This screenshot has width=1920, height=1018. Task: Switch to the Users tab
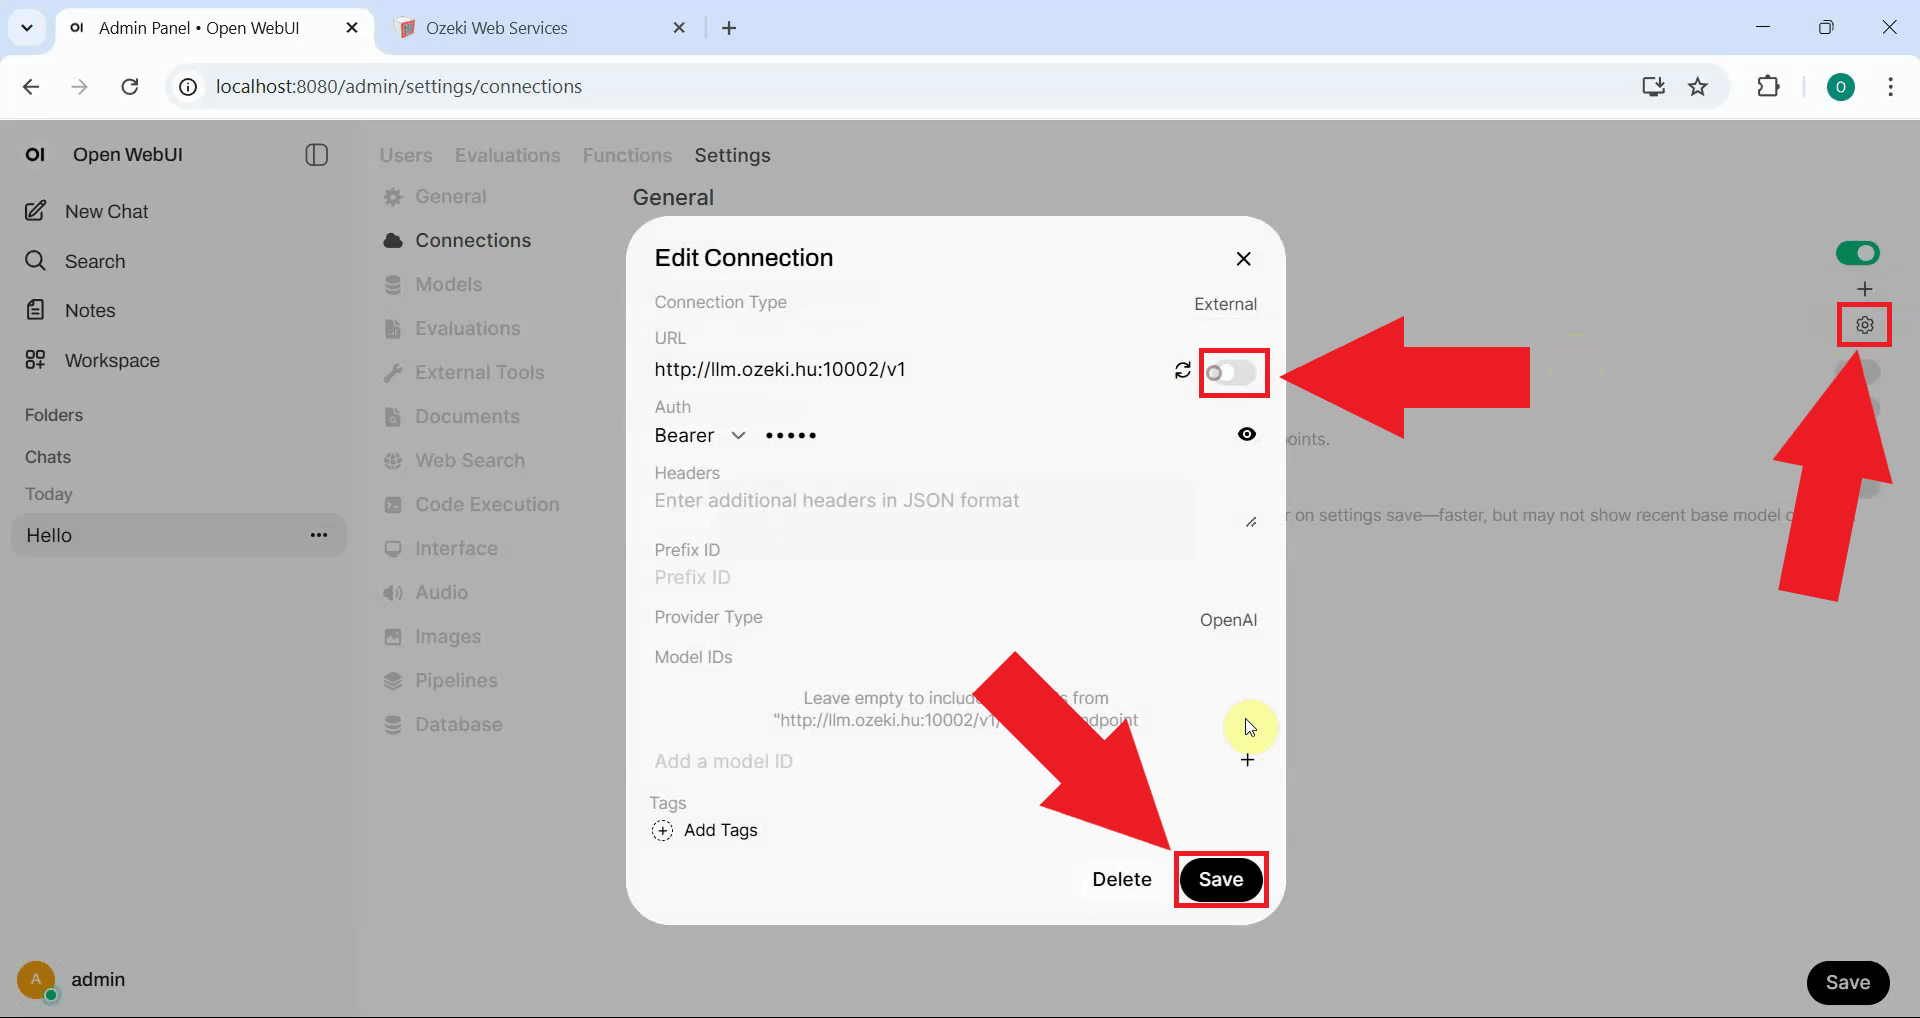pyautogui.click(x=405, y=155)
